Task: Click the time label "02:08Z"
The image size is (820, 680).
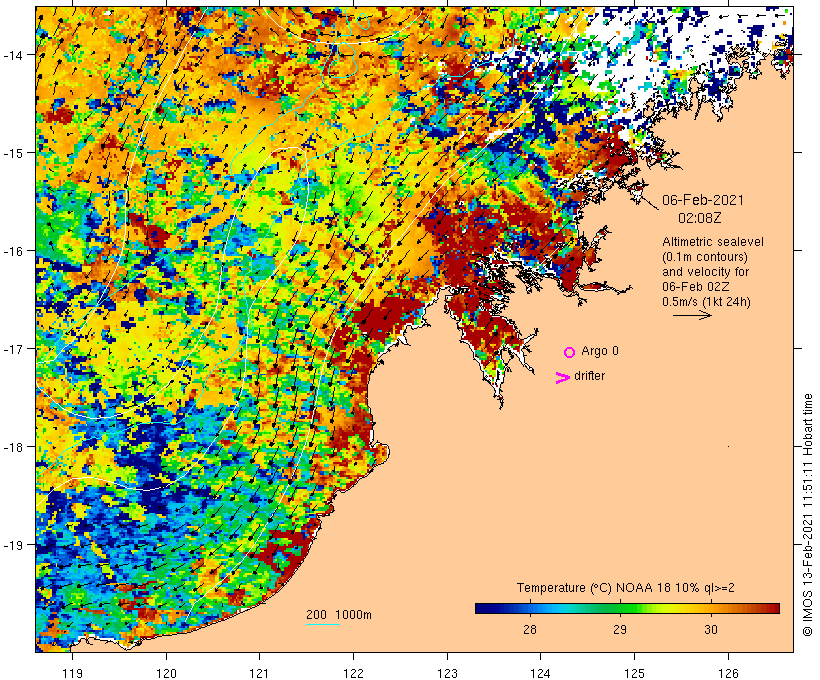Action: [x=700, y=218]
